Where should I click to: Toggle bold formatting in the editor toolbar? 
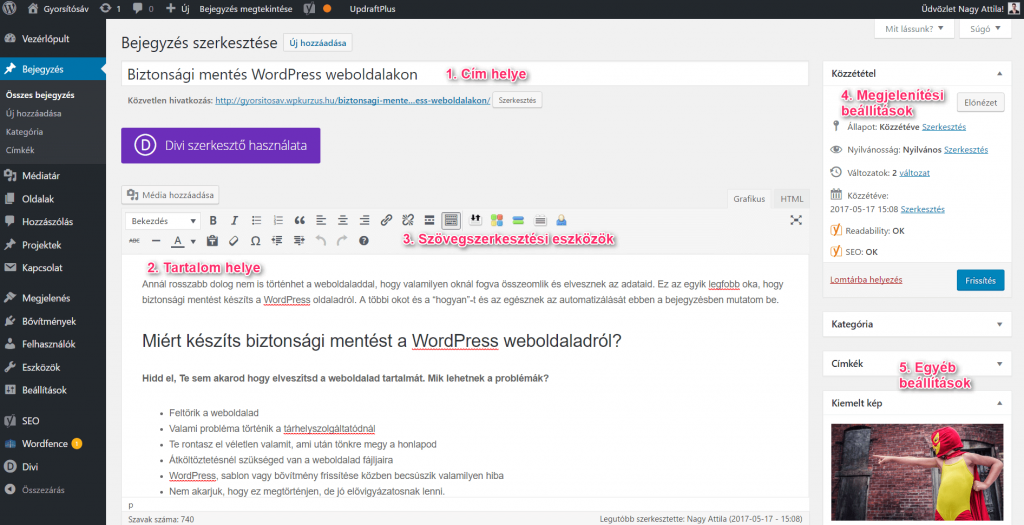[212, 220]
